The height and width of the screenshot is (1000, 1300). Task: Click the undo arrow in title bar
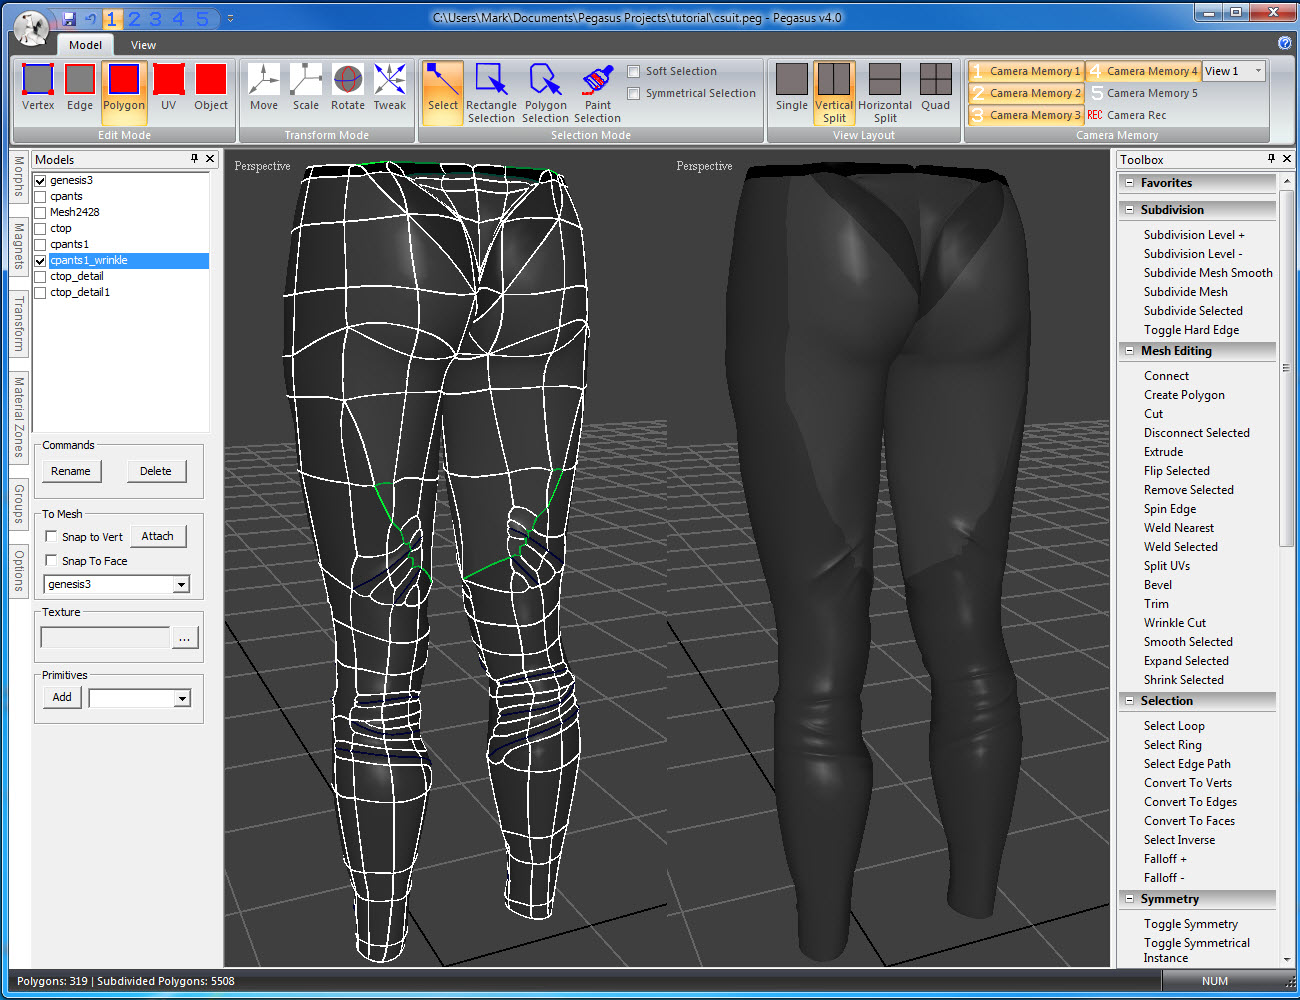91,19
